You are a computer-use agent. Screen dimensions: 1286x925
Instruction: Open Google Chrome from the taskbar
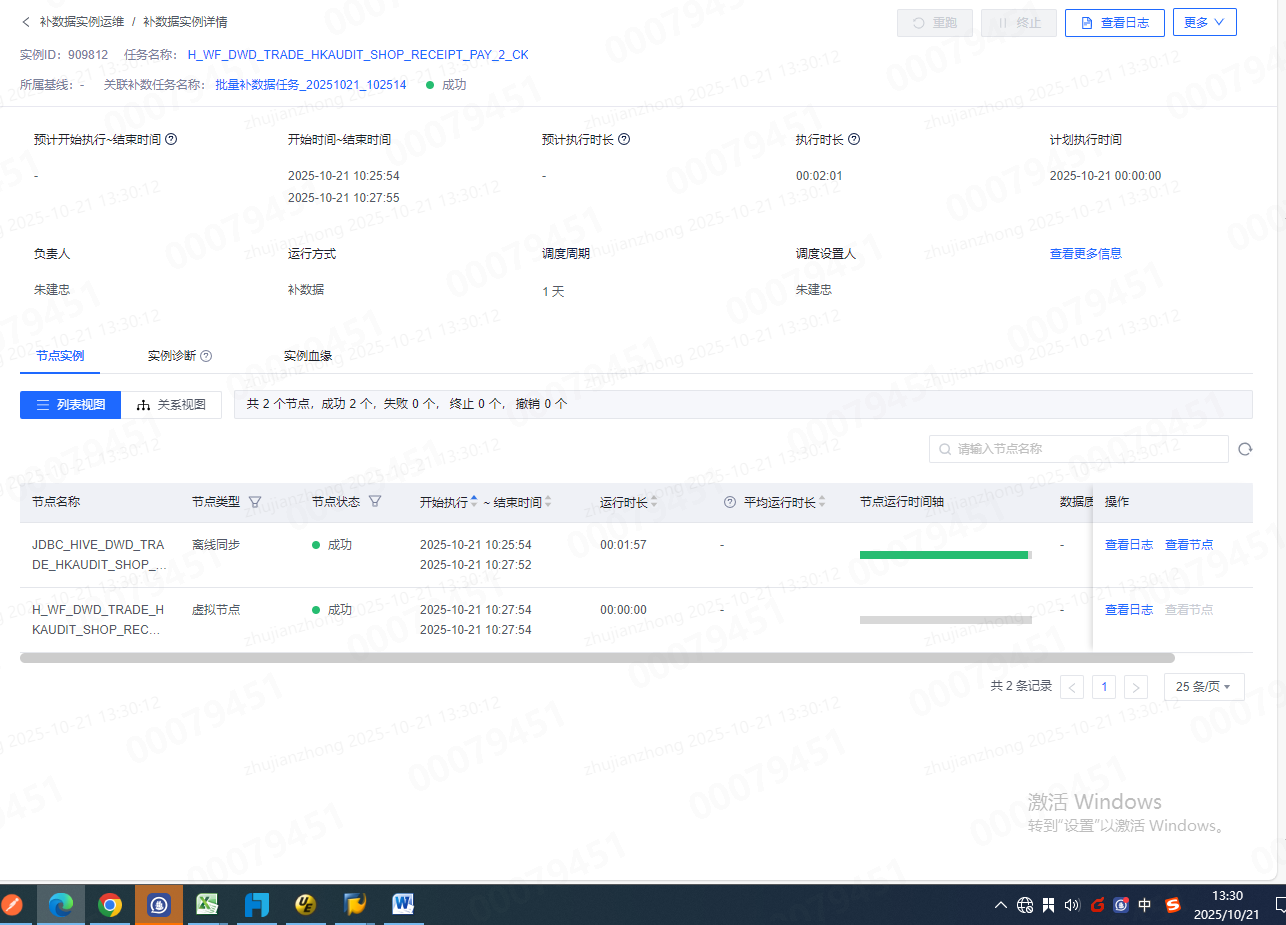[110, 905]
